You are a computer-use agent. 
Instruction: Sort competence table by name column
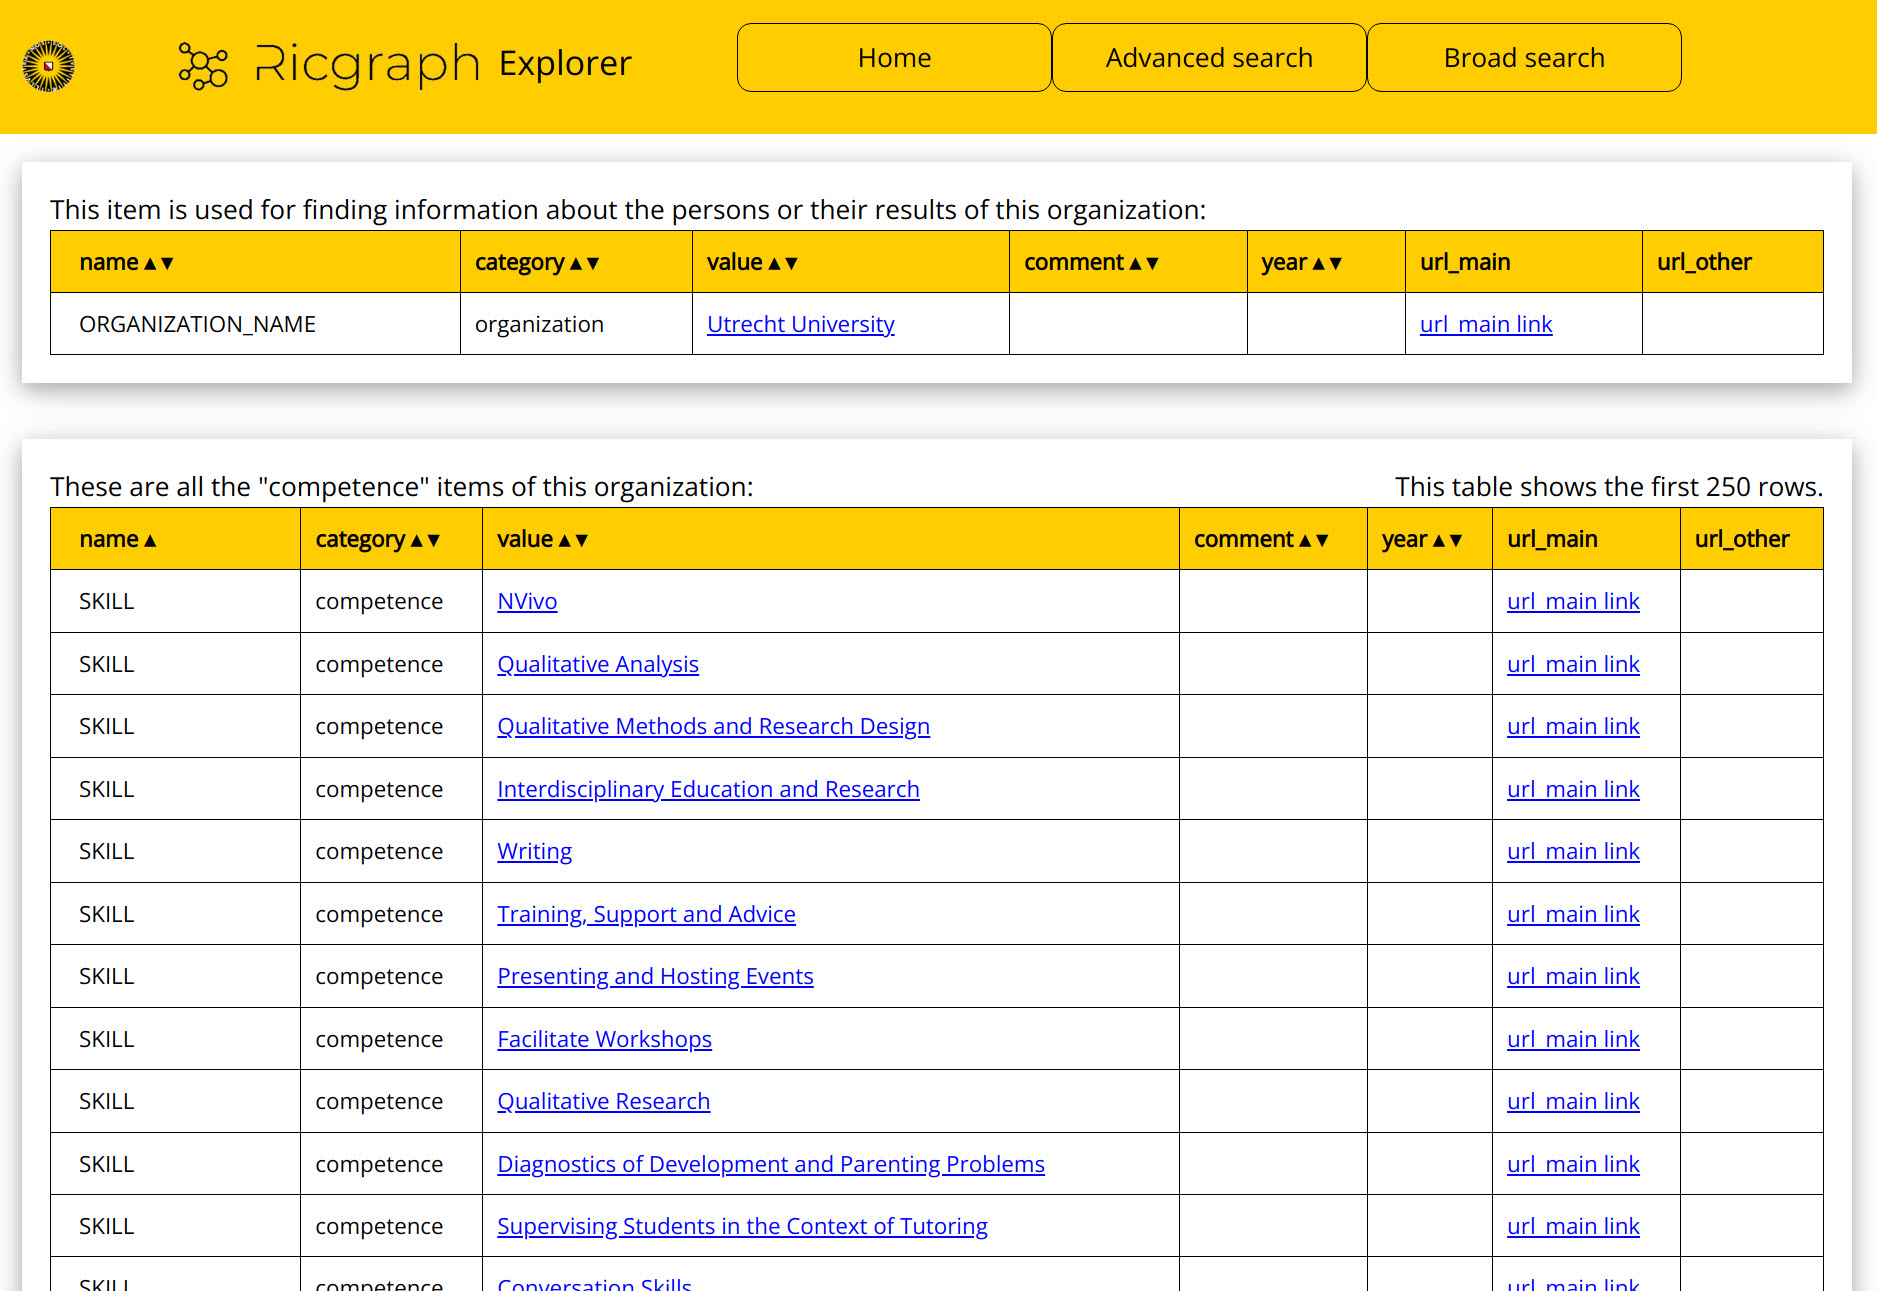(118, 539)
